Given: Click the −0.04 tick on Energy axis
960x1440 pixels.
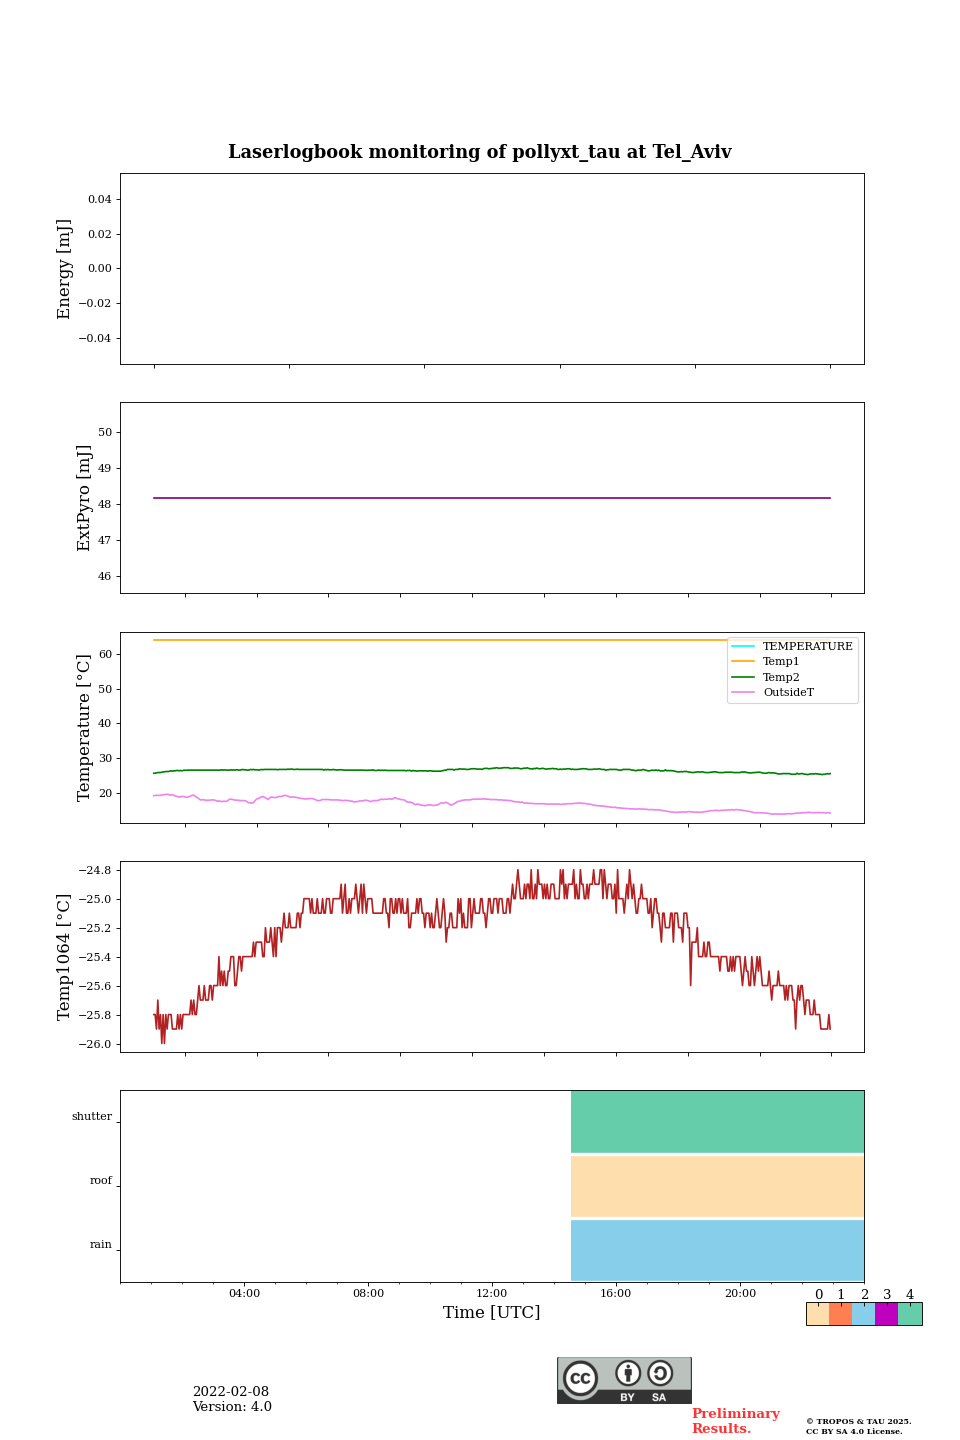Looking at the screenshot, I should (96, 339).
